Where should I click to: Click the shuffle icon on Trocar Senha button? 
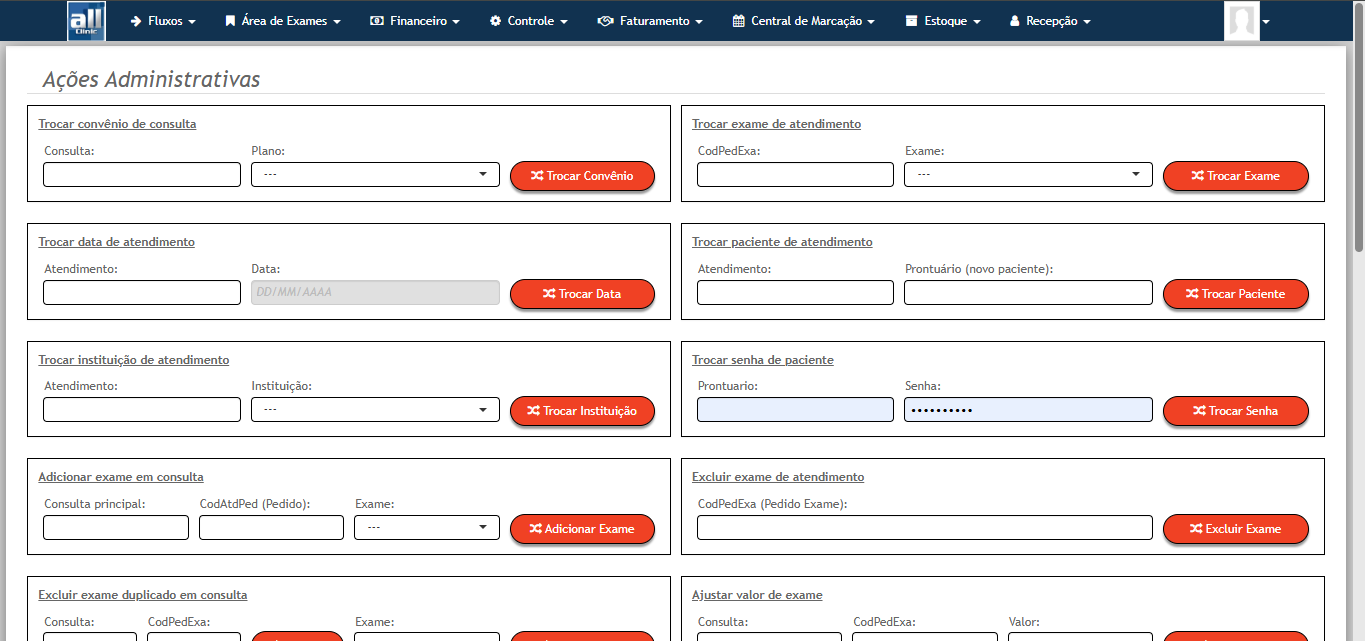1199,411
